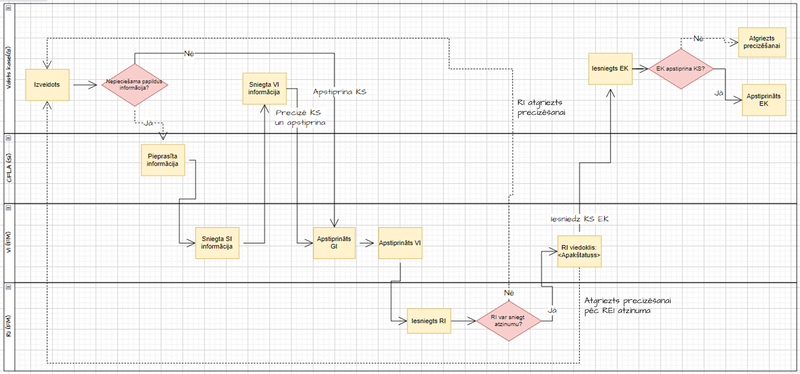Collapse the RI (FM) swimlane

9,287
